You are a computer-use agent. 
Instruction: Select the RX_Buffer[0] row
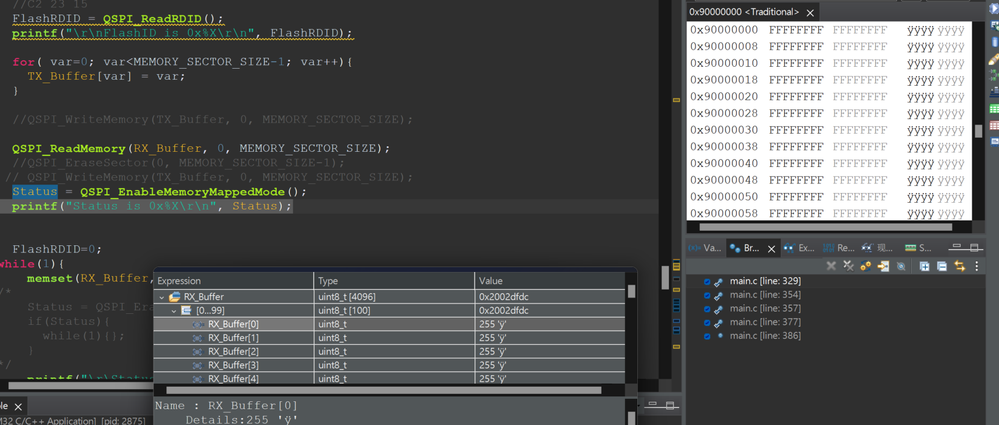(389, 324)
